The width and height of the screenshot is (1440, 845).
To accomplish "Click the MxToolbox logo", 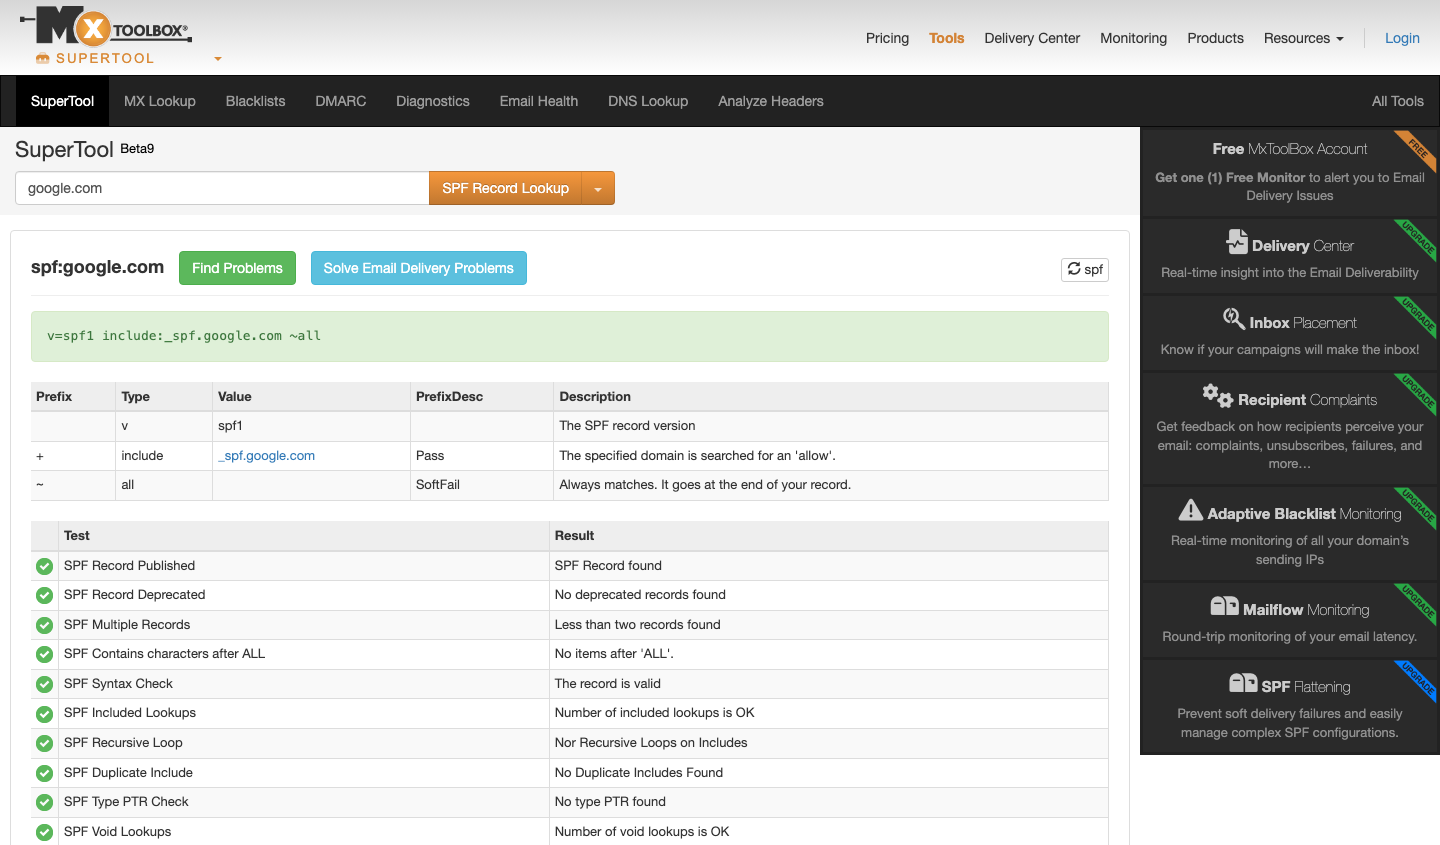I will [x=105, y=26].
